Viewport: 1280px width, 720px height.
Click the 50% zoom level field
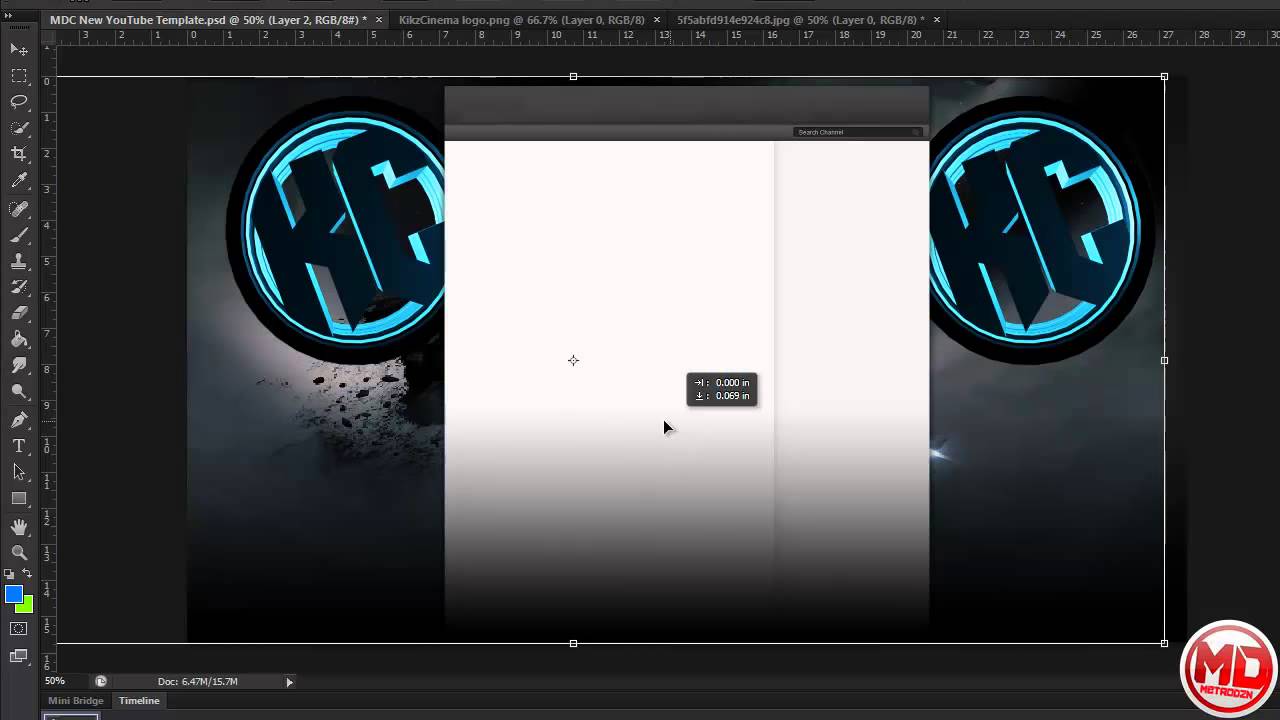55,681
